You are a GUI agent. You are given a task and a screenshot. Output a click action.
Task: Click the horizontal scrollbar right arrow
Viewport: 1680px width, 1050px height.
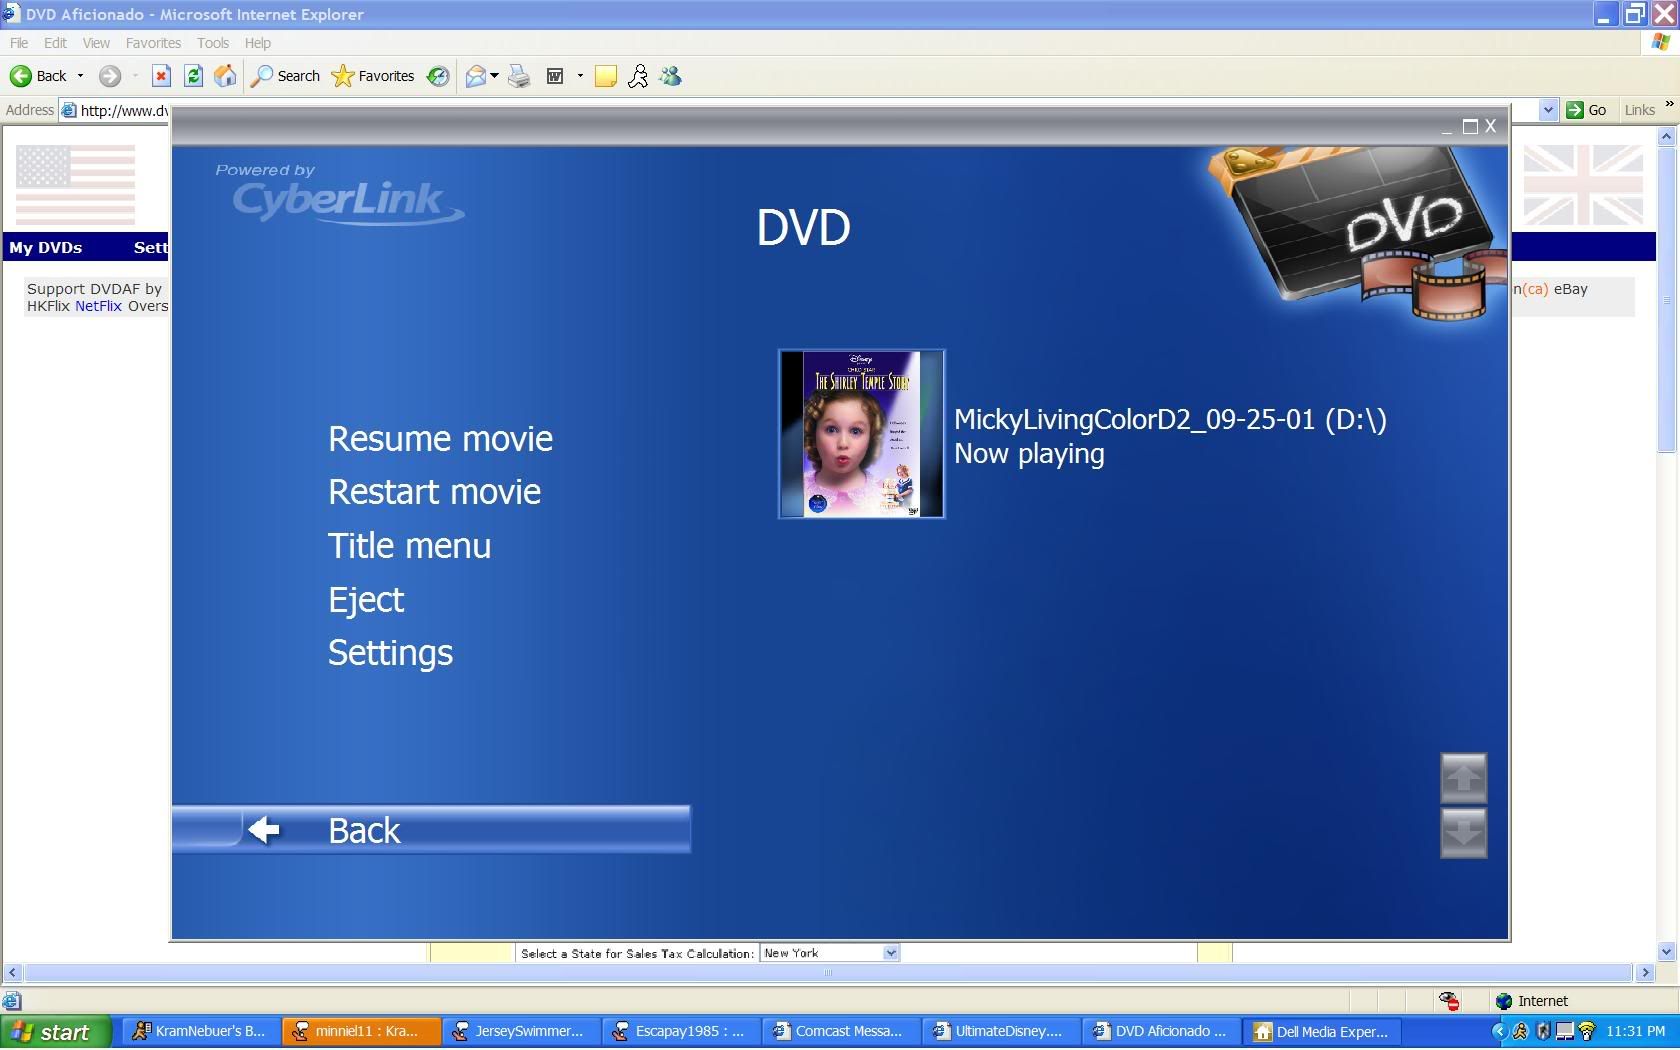click(x=1645, y=972)
